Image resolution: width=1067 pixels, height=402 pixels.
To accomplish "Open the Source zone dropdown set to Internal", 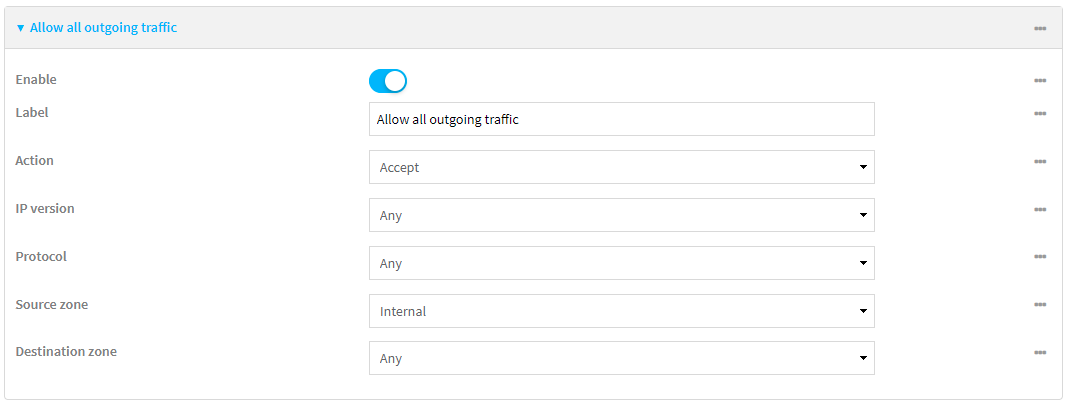I will (621, 311).
